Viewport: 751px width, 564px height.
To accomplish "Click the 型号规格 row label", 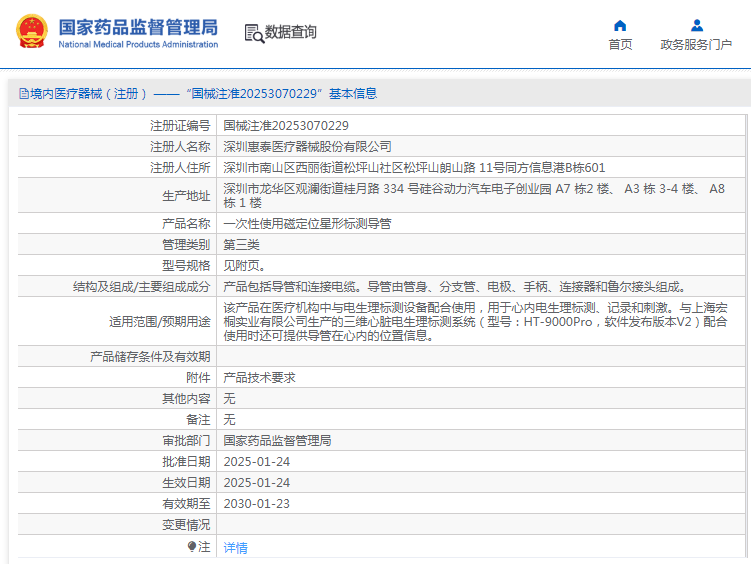I will (x=186, y=266).
